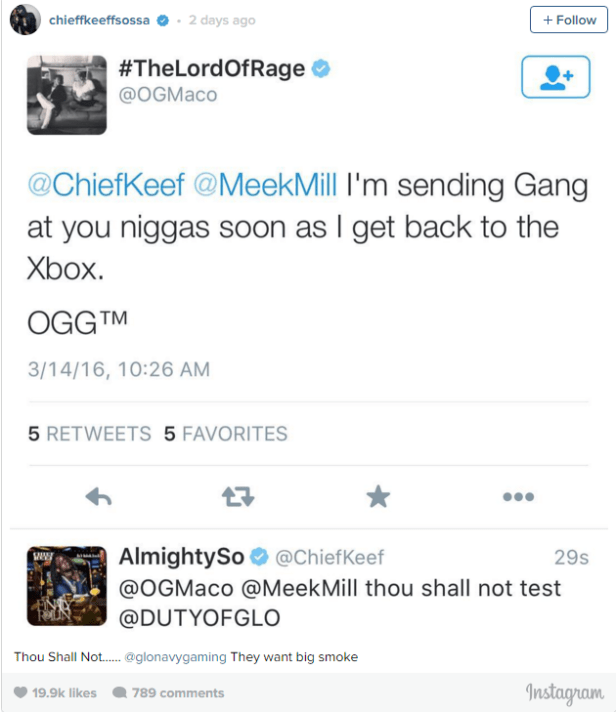Screen dimensions: 616x712
Task: Open chieffkeeffsossa profile avatar
Action: 25,20
